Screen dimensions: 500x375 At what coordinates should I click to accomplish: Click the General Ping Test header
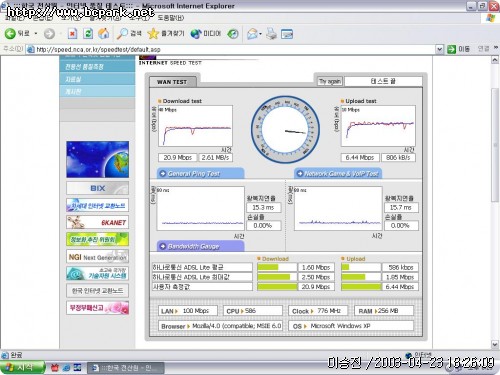(x=201, y=174)
